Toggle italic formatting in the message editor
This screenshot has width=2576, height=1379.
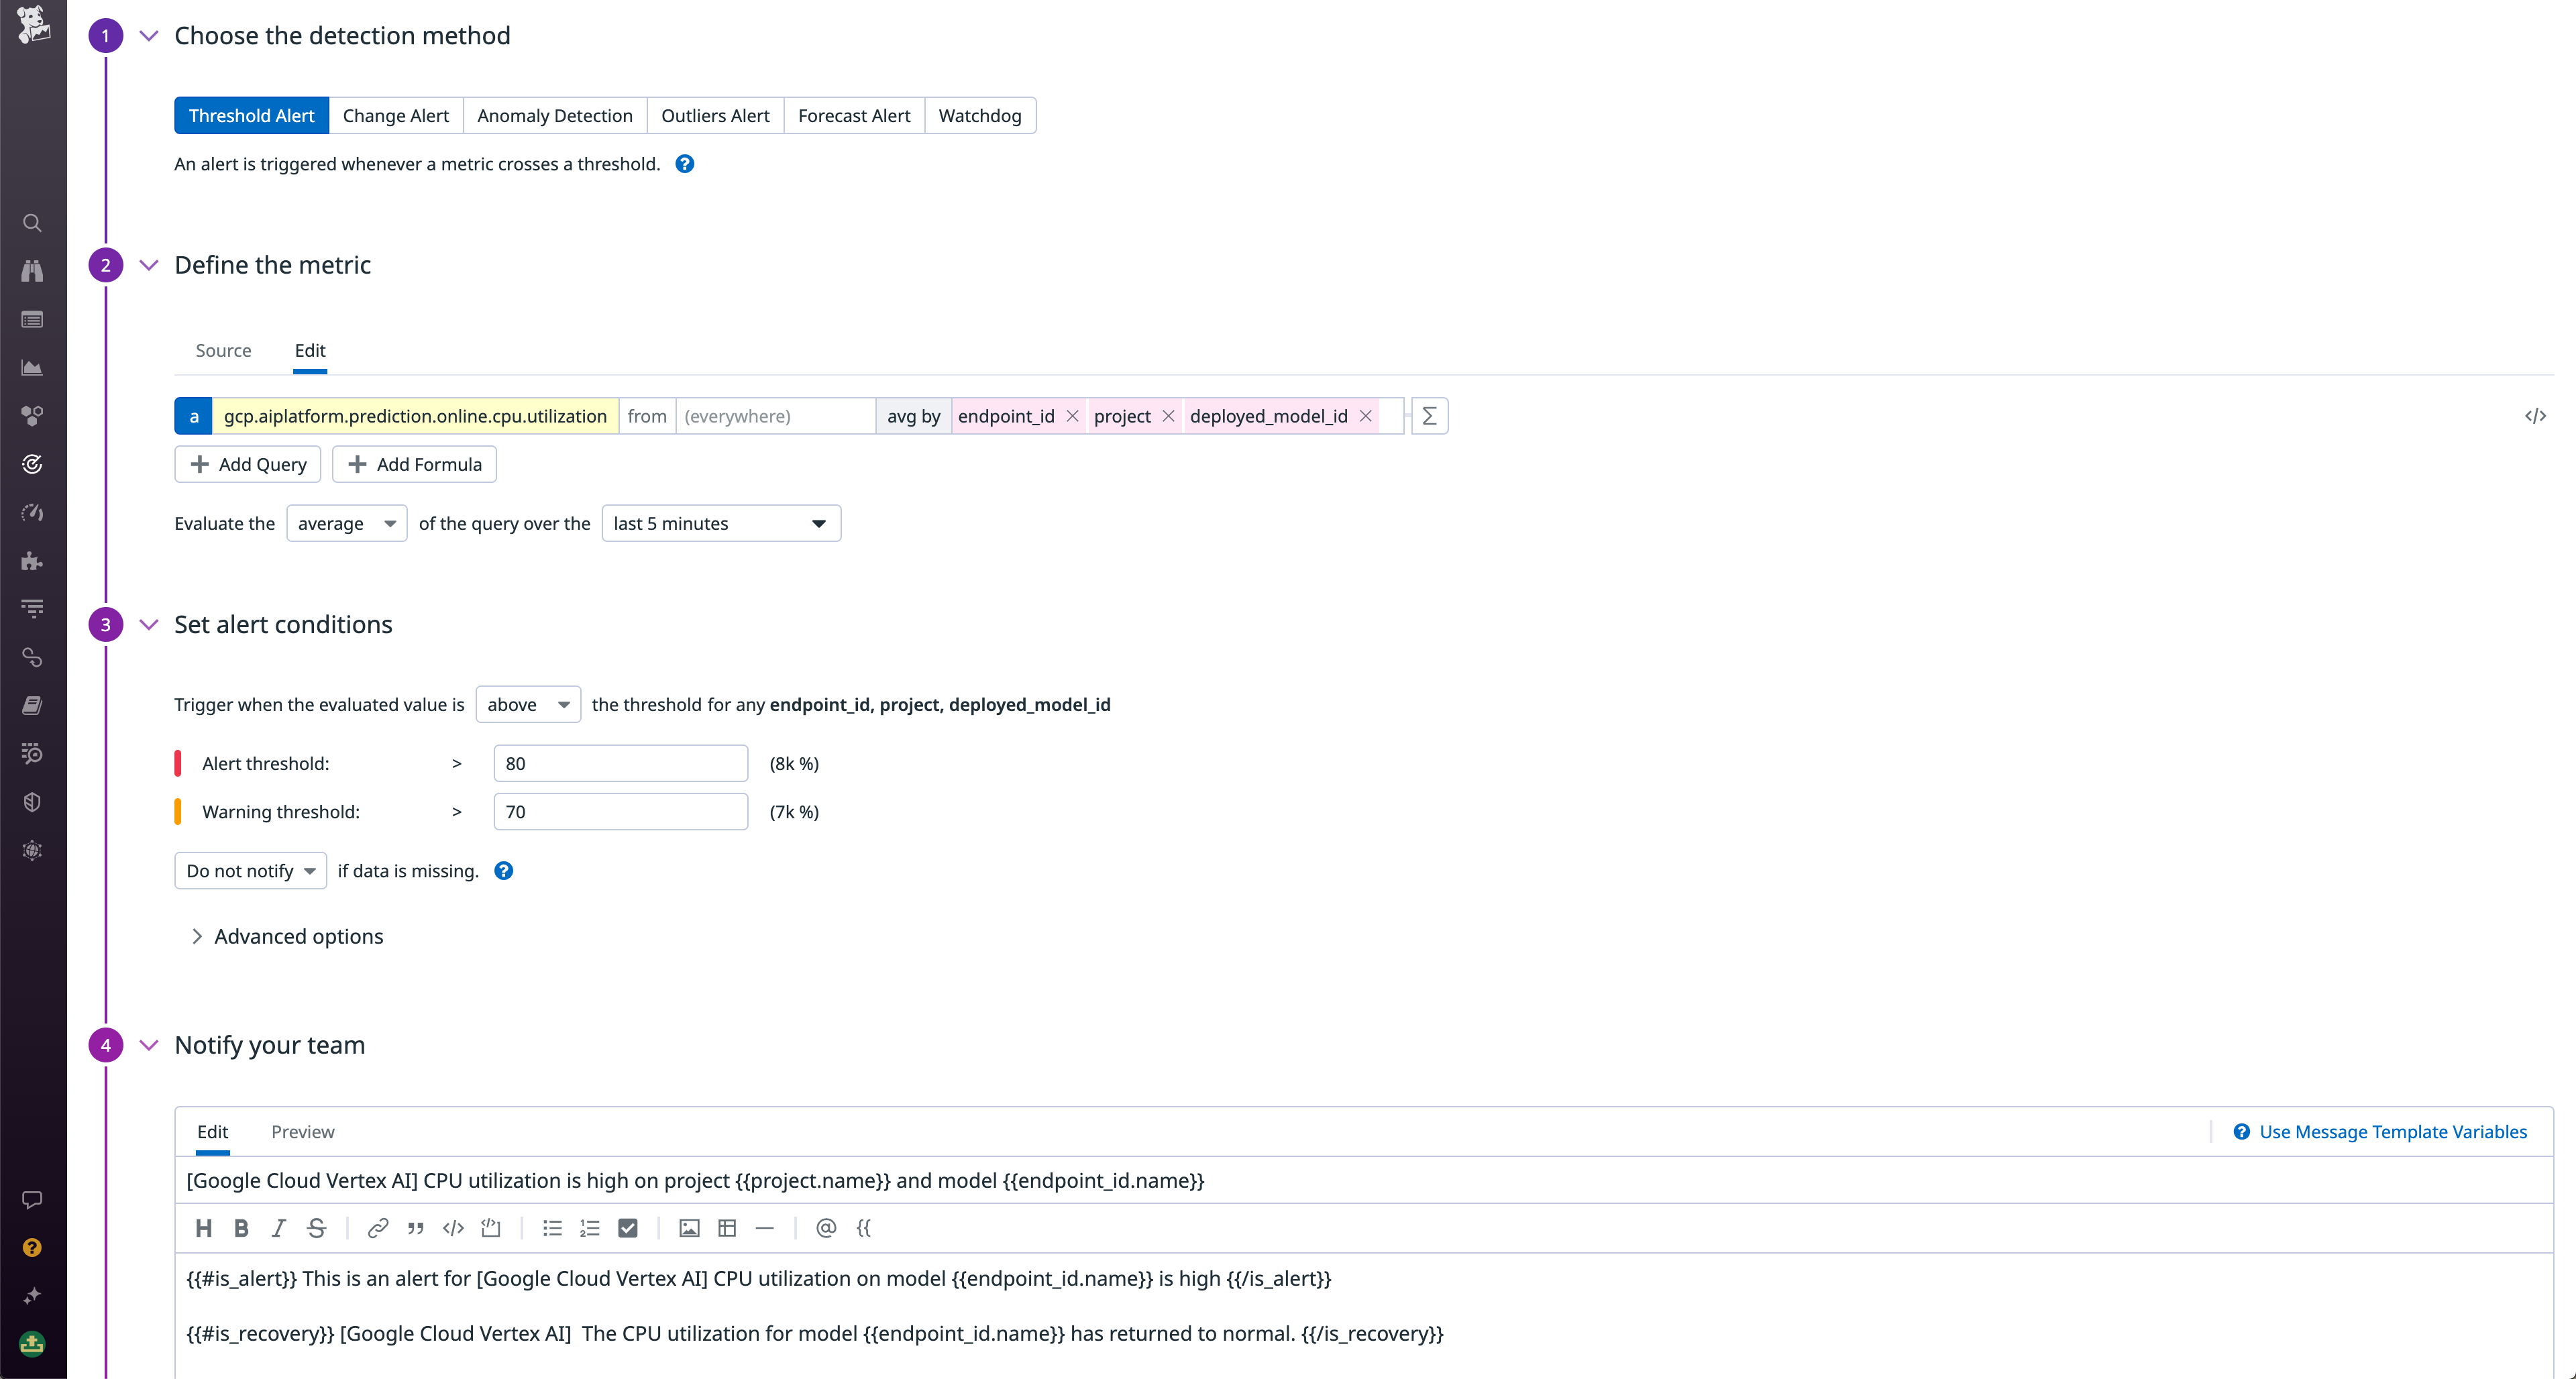coord(278,1228)
